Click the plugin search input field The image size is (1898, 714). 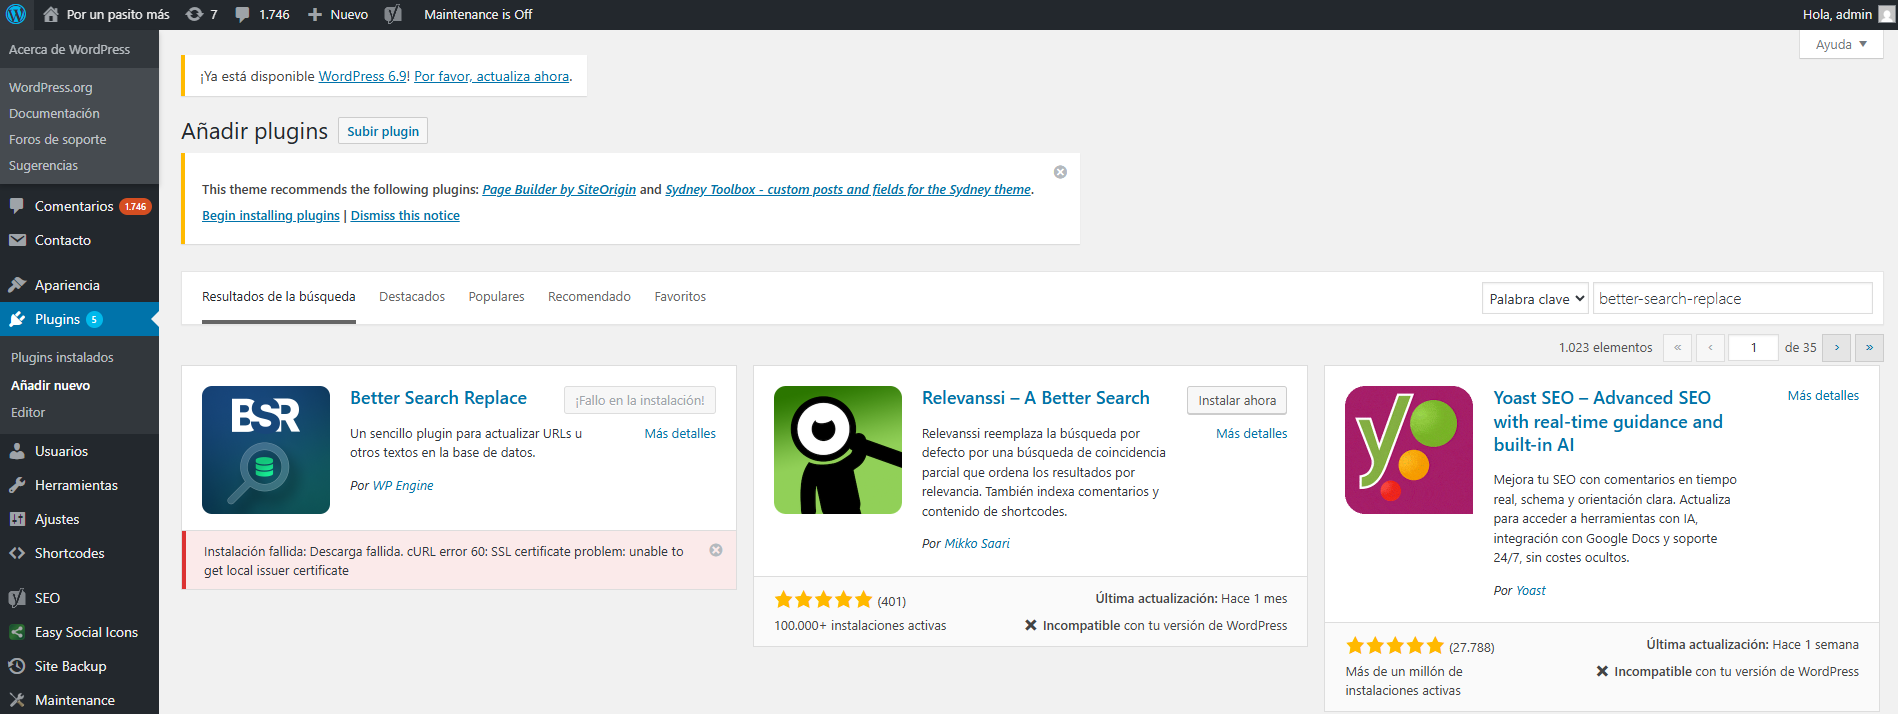tap(1732, 299)
